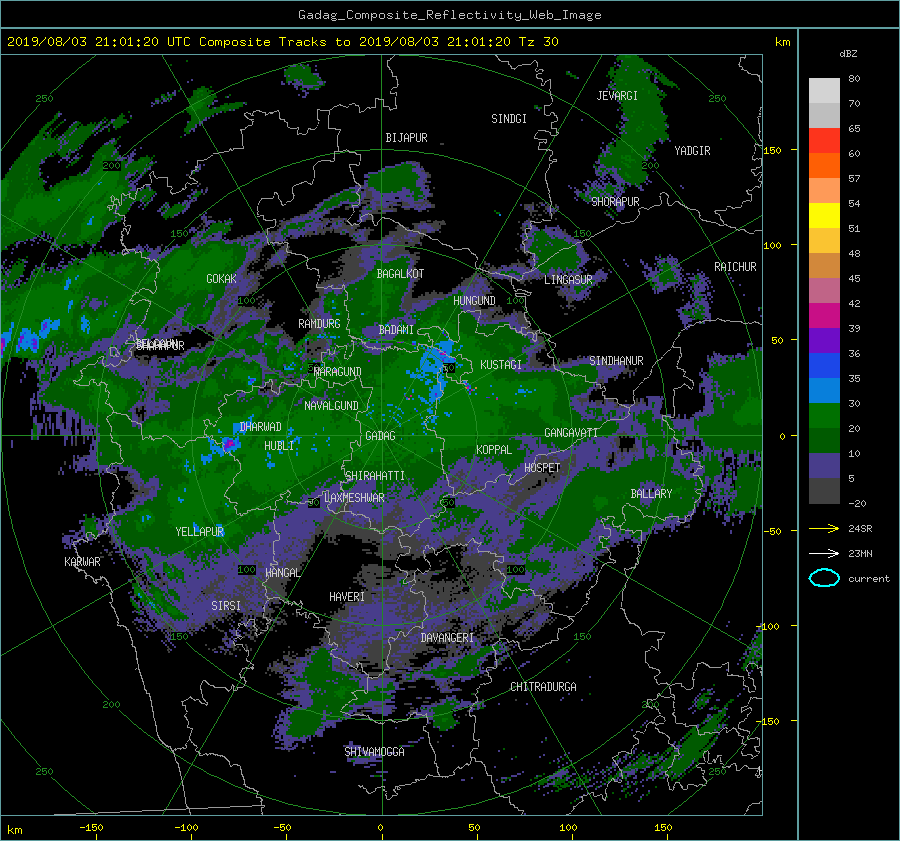Click the SHIRAHATTI city label
Screen dimensions: 900x841
coord(375,476)
